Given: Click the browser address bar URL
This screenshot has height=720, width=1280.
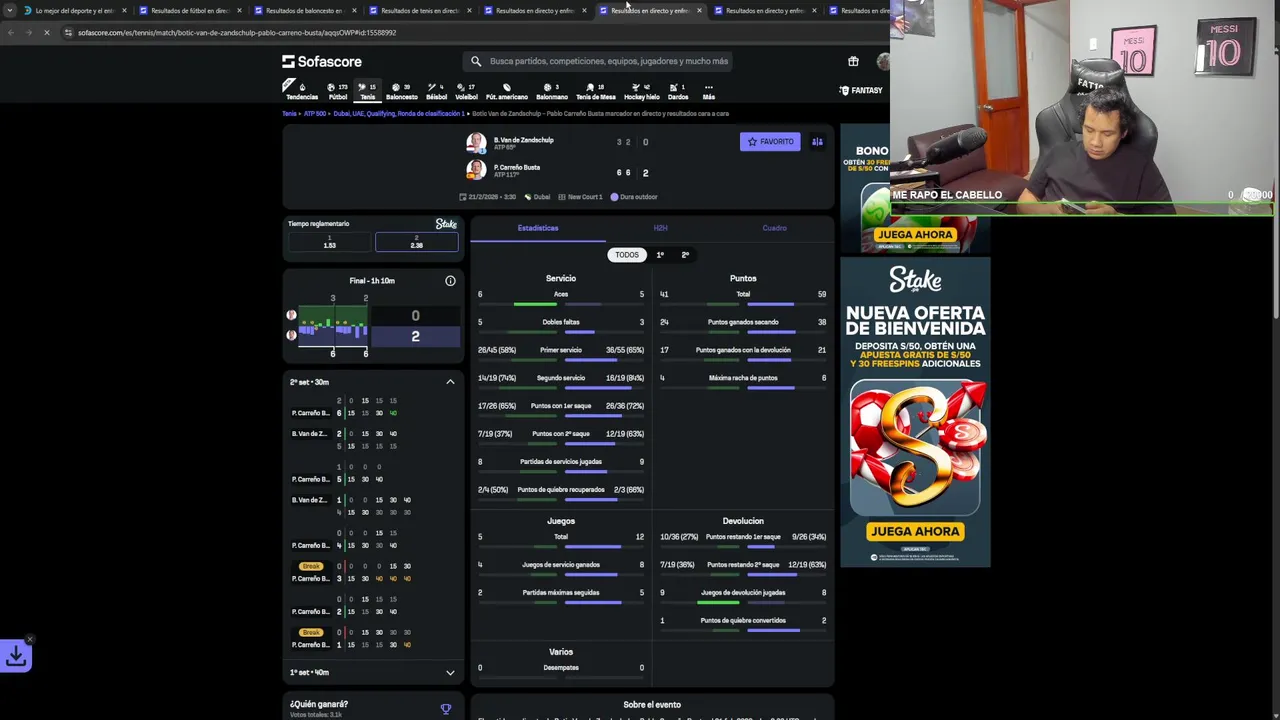Looking at the screenshot, I should (x=237, y=33).
